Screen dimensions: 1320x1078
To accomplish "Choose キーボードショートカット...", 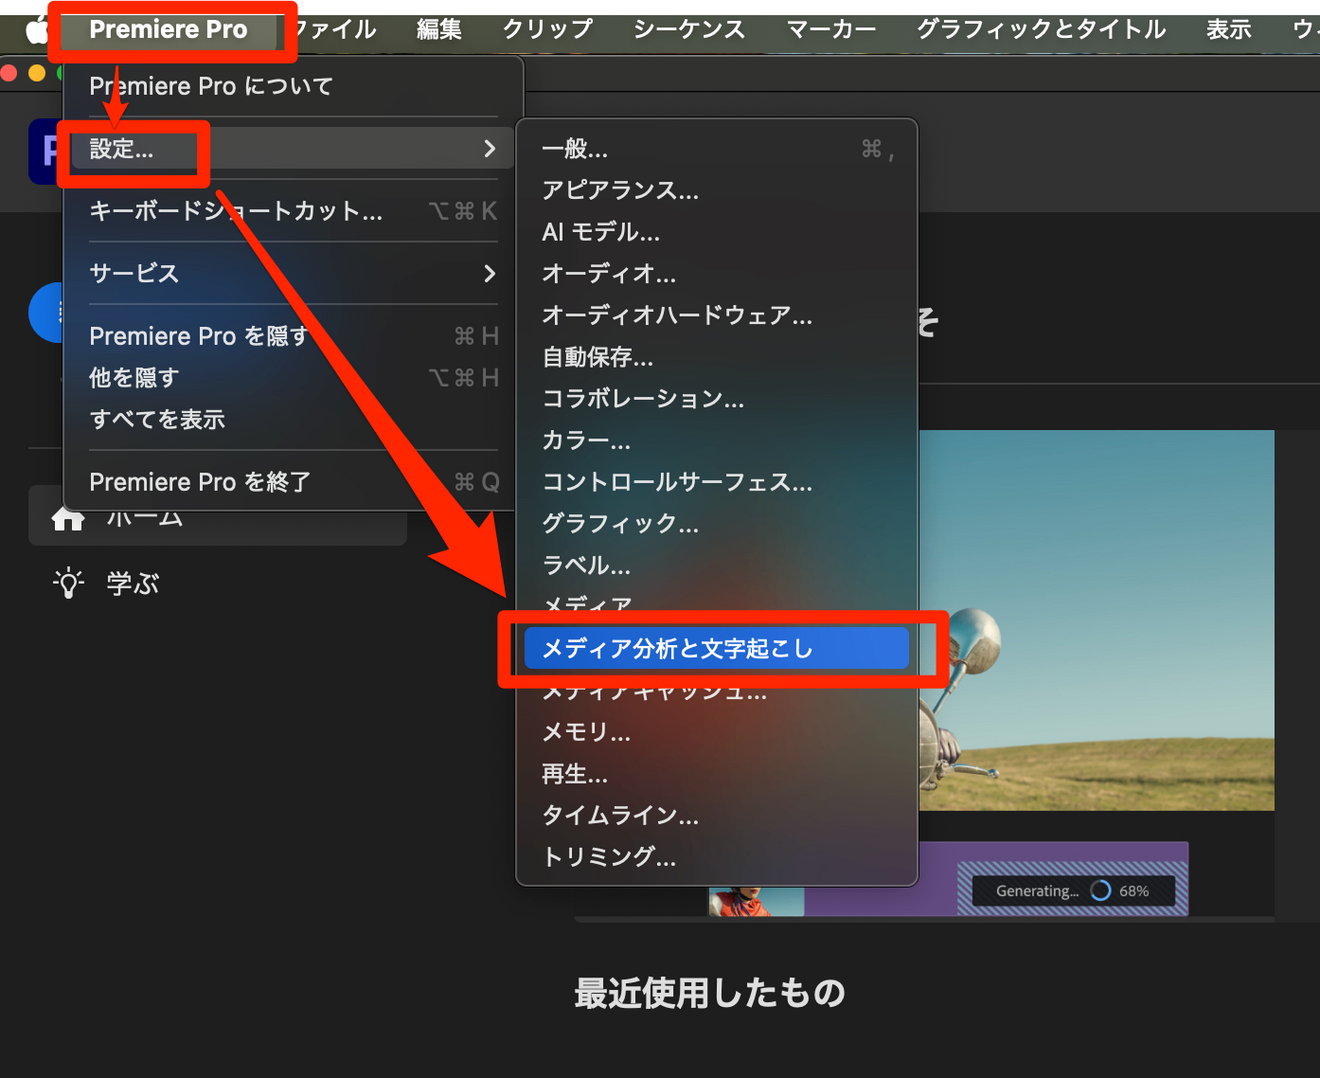I will pyautogui.click(x=292, y=211).
